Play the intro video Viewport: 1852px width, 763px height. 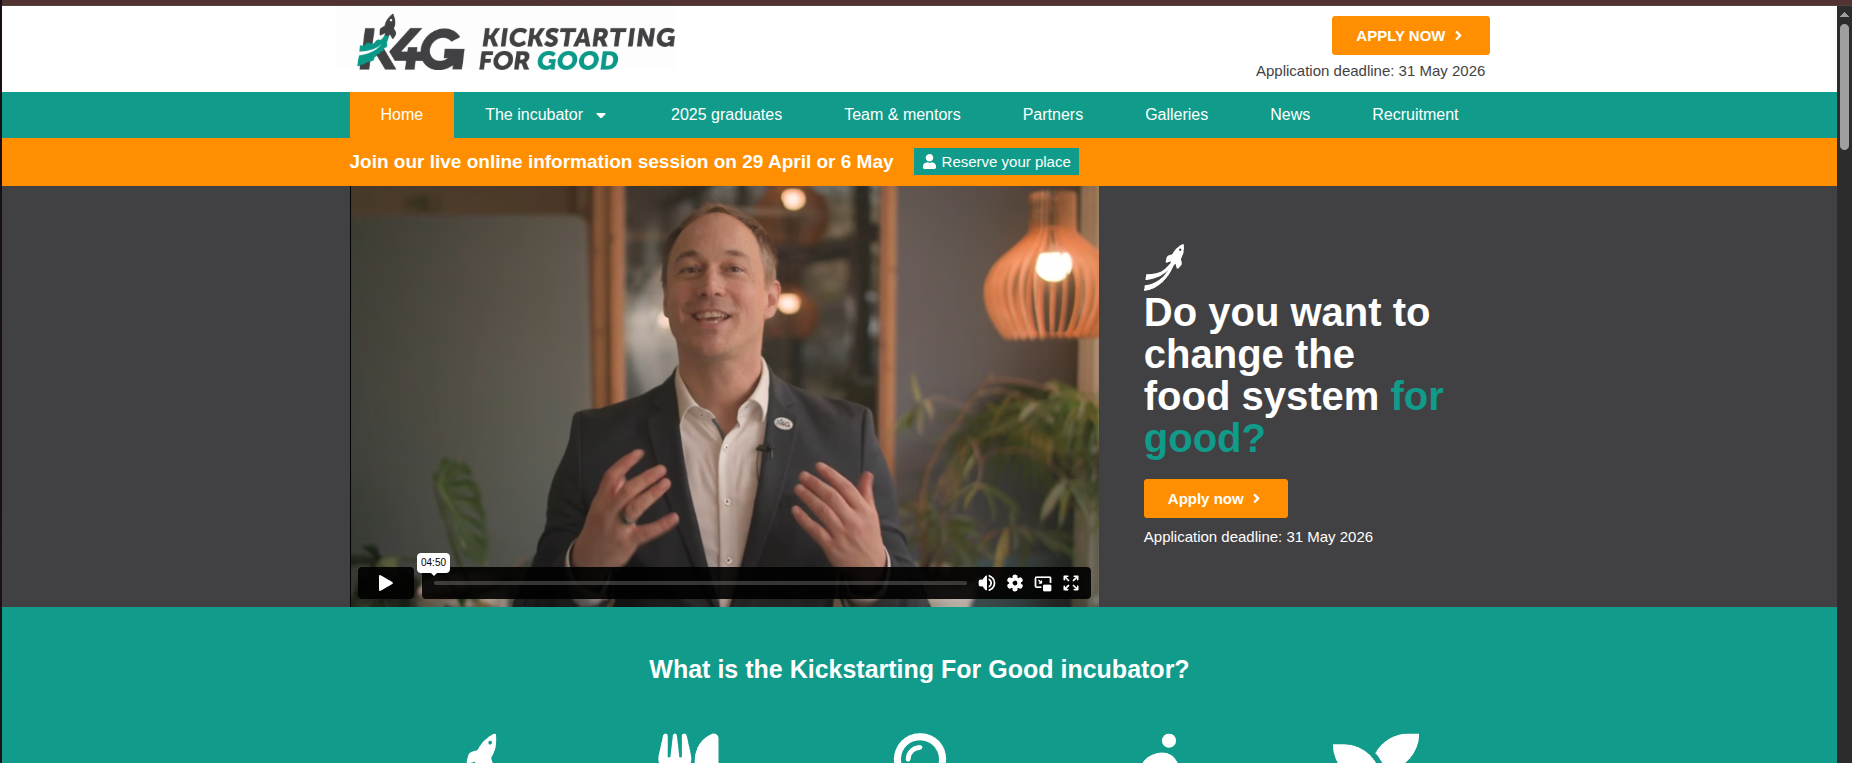385,583
